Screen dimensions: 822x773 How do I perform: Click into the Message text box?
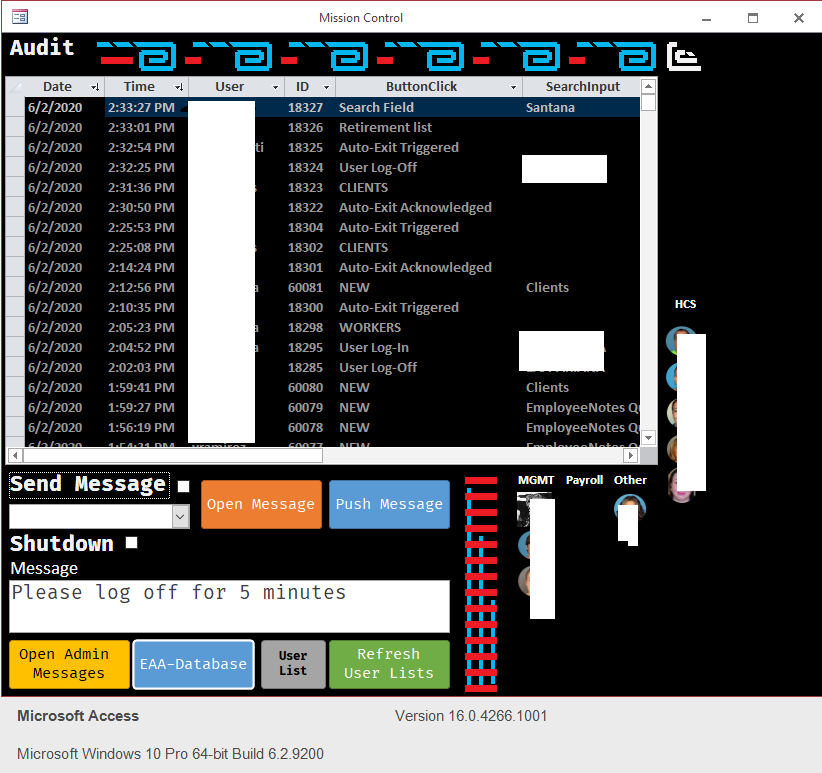coord(229,606)
